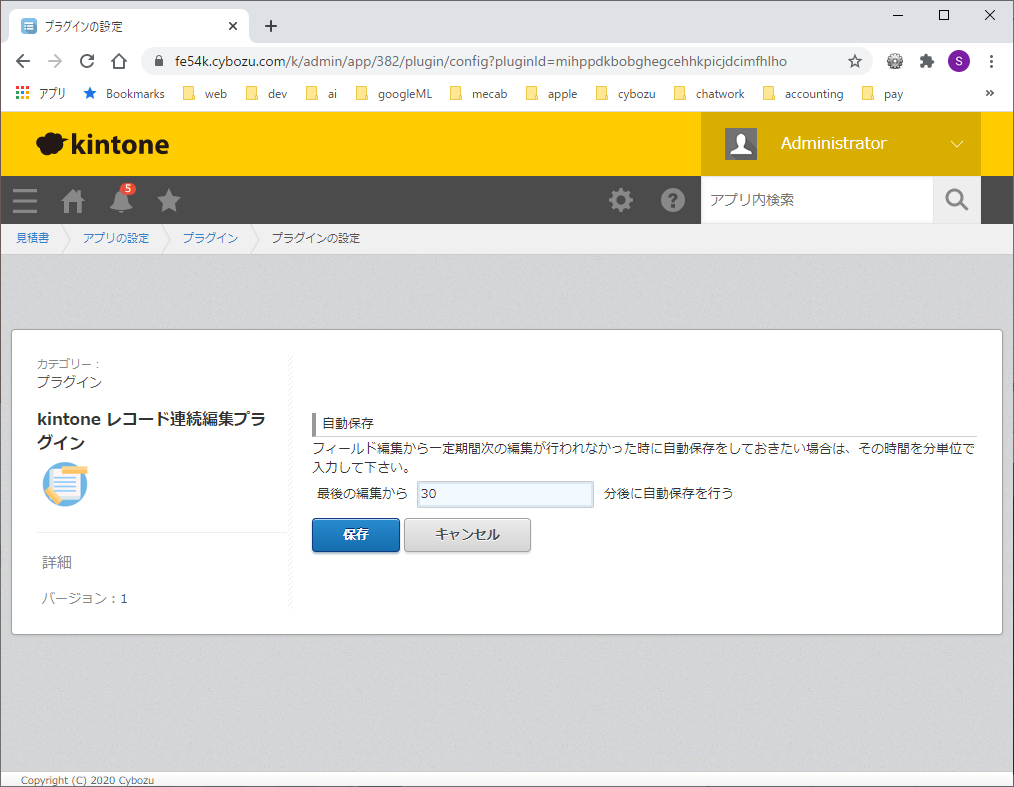Click browser forward arrow
The height and width of the screenshot is (787, 1014).
[55, 61]
